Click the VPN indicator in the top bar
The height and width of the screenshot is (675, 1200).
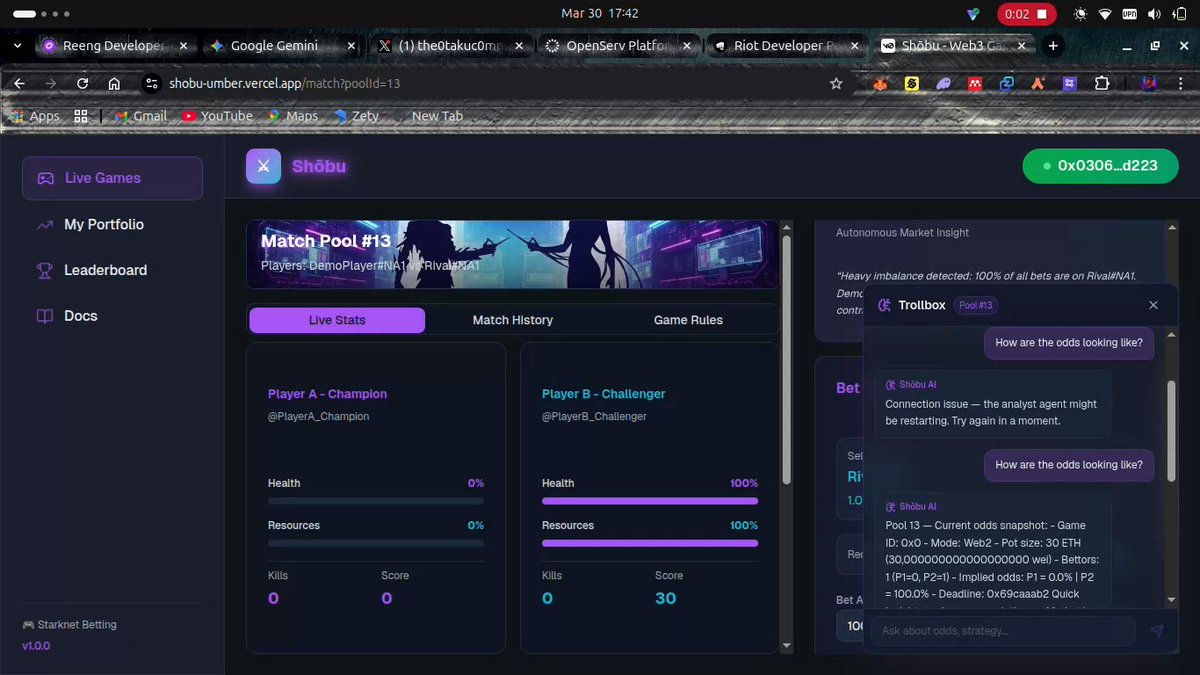click(x=1130, y=14)
